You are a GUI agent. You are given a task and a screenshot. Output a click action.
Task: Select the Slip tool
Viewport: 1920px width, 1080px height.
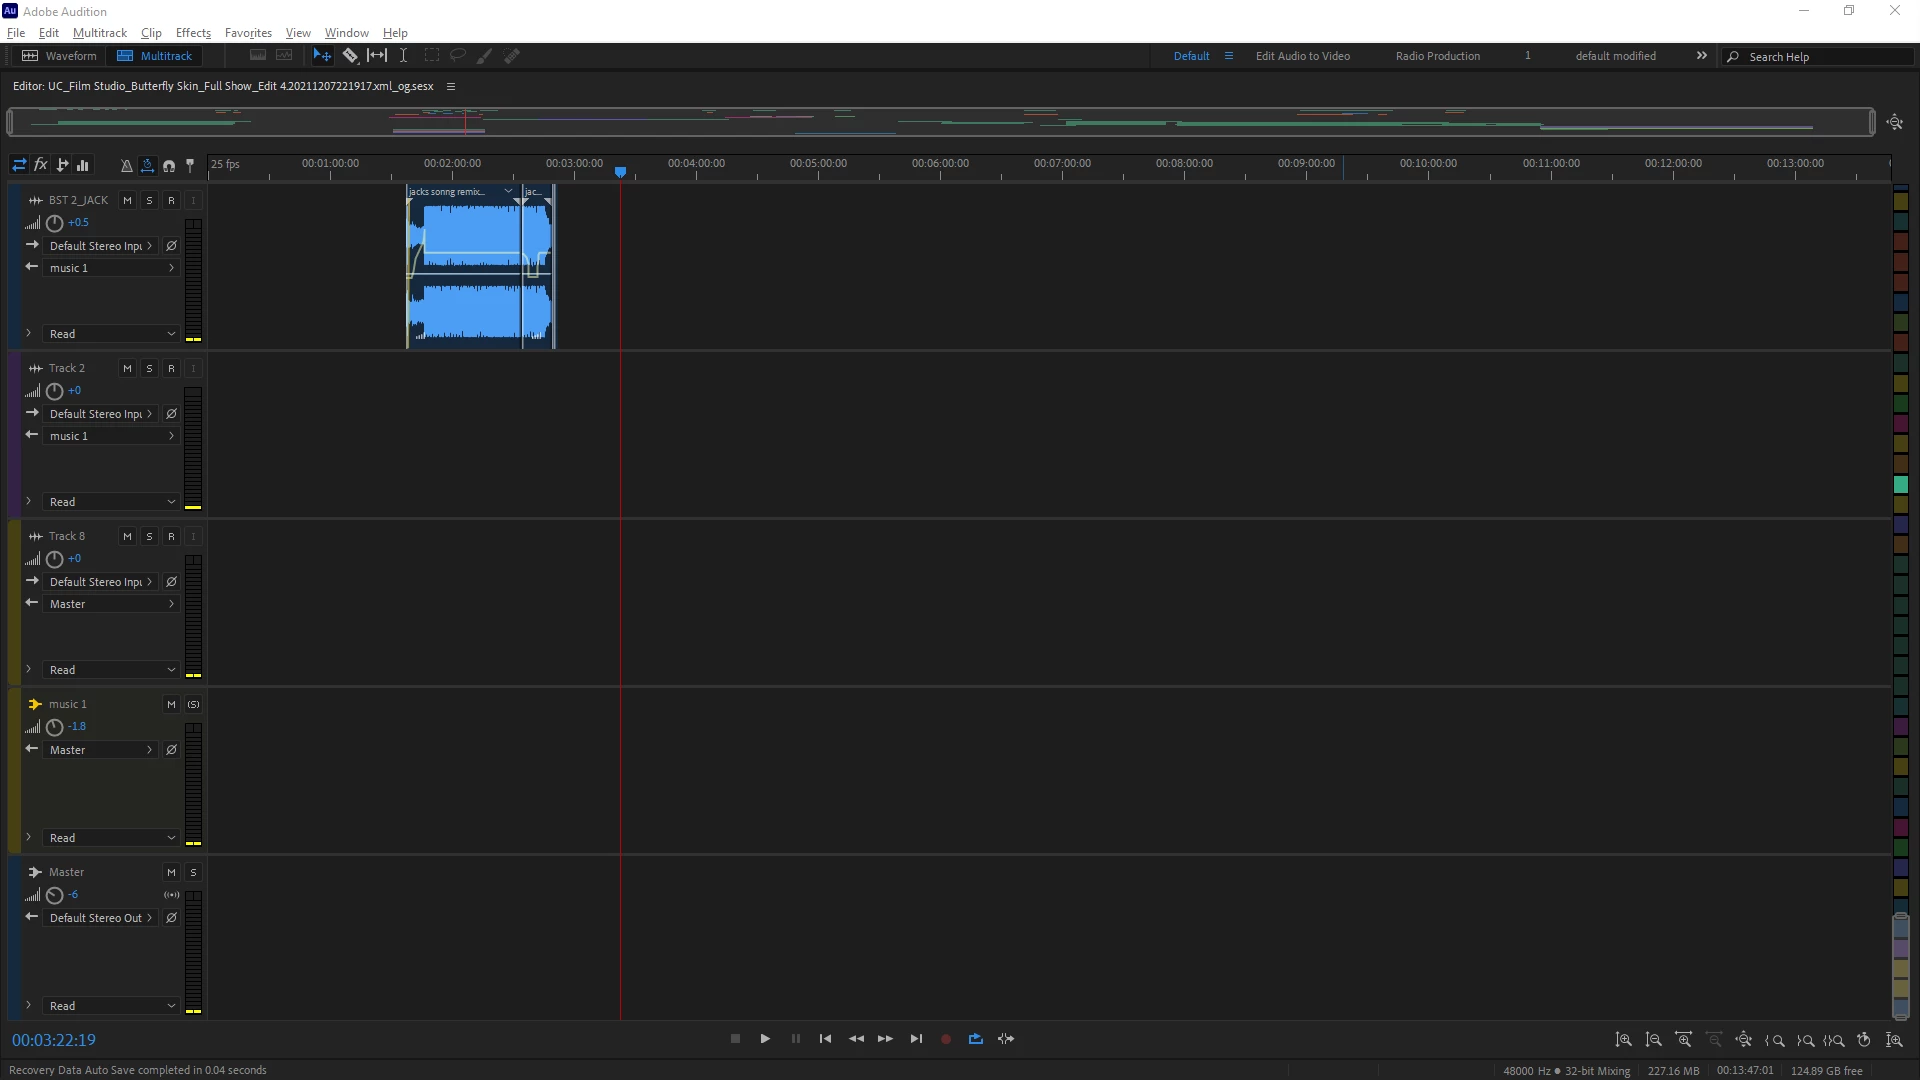click(377, 56)
